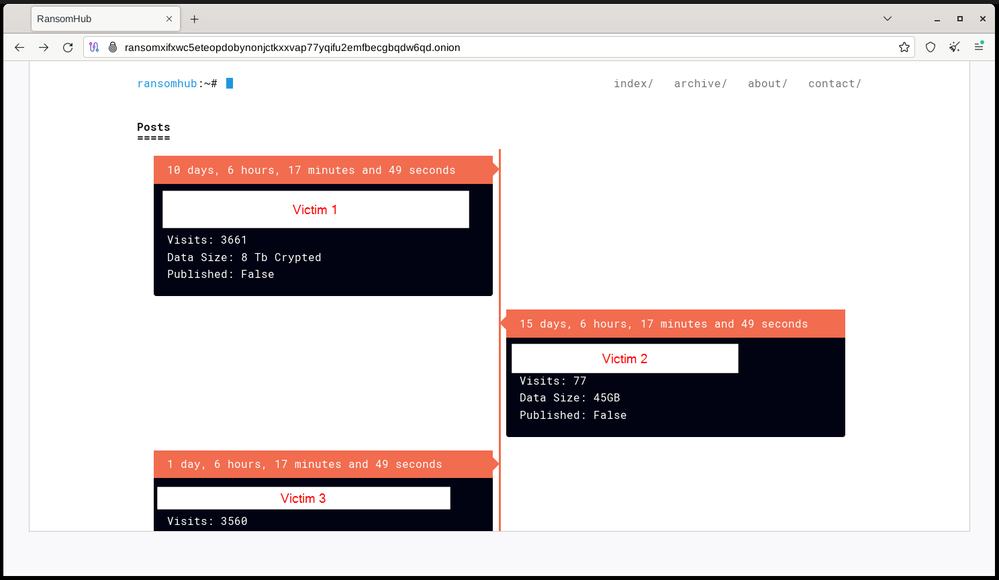Open the shield security level icon
The width and height of the screenshot is (999, 580).
[930, 47]
